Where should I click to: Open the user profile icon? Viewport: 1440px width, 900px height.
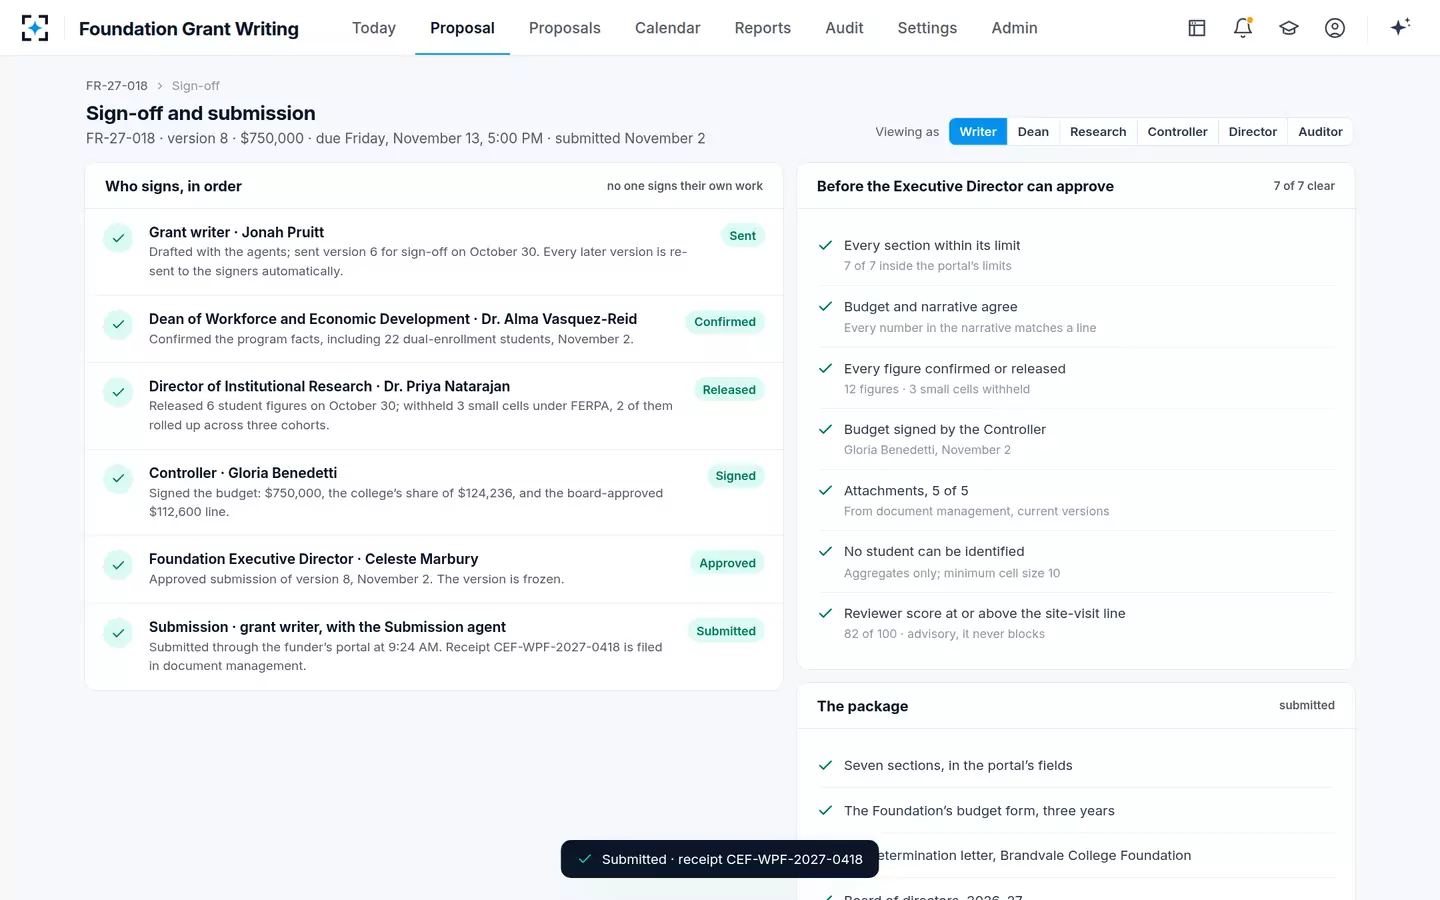1335,28
